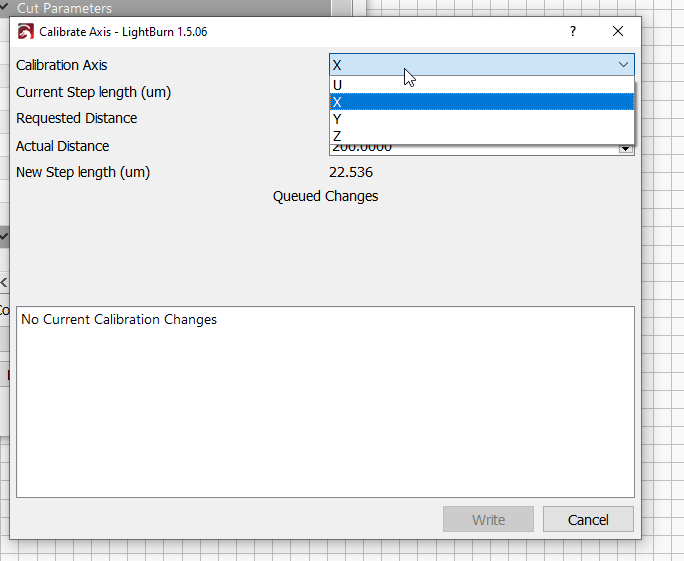The image size is (684, 561).
Task: Pick Y axis from the dropdown list
Action: coord(482,119)
